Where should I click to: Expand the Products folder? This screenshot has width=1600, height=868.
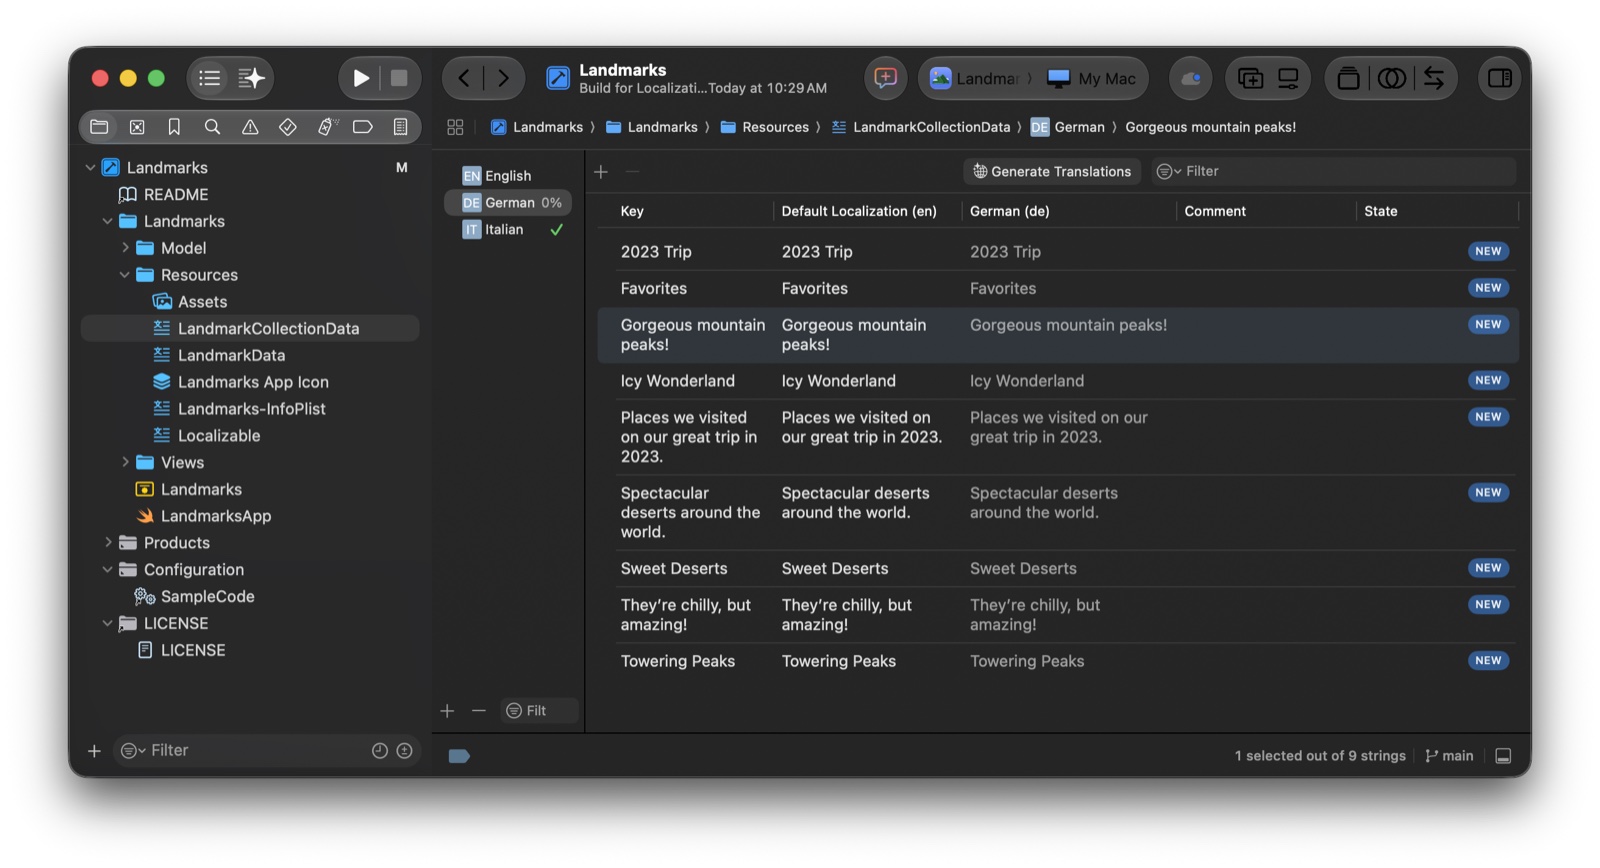[x=108, y=542]
